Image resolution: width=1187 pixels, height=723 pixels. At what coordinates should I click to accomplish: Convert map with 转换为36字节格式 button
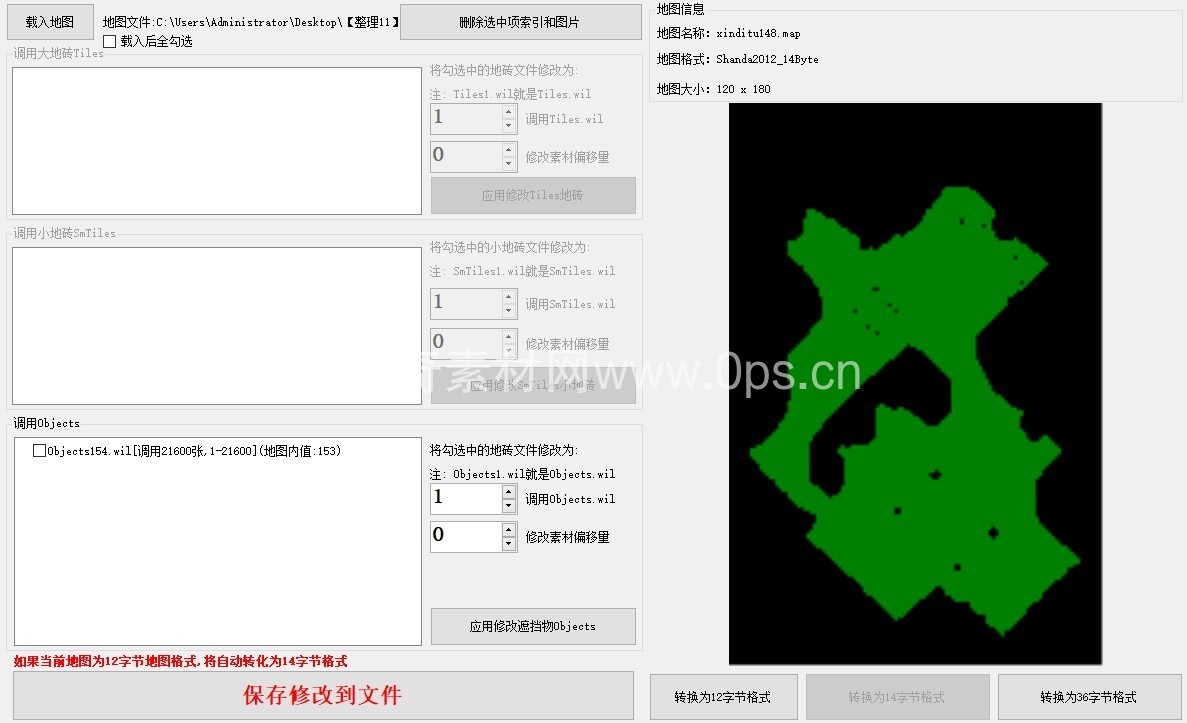1089,697
